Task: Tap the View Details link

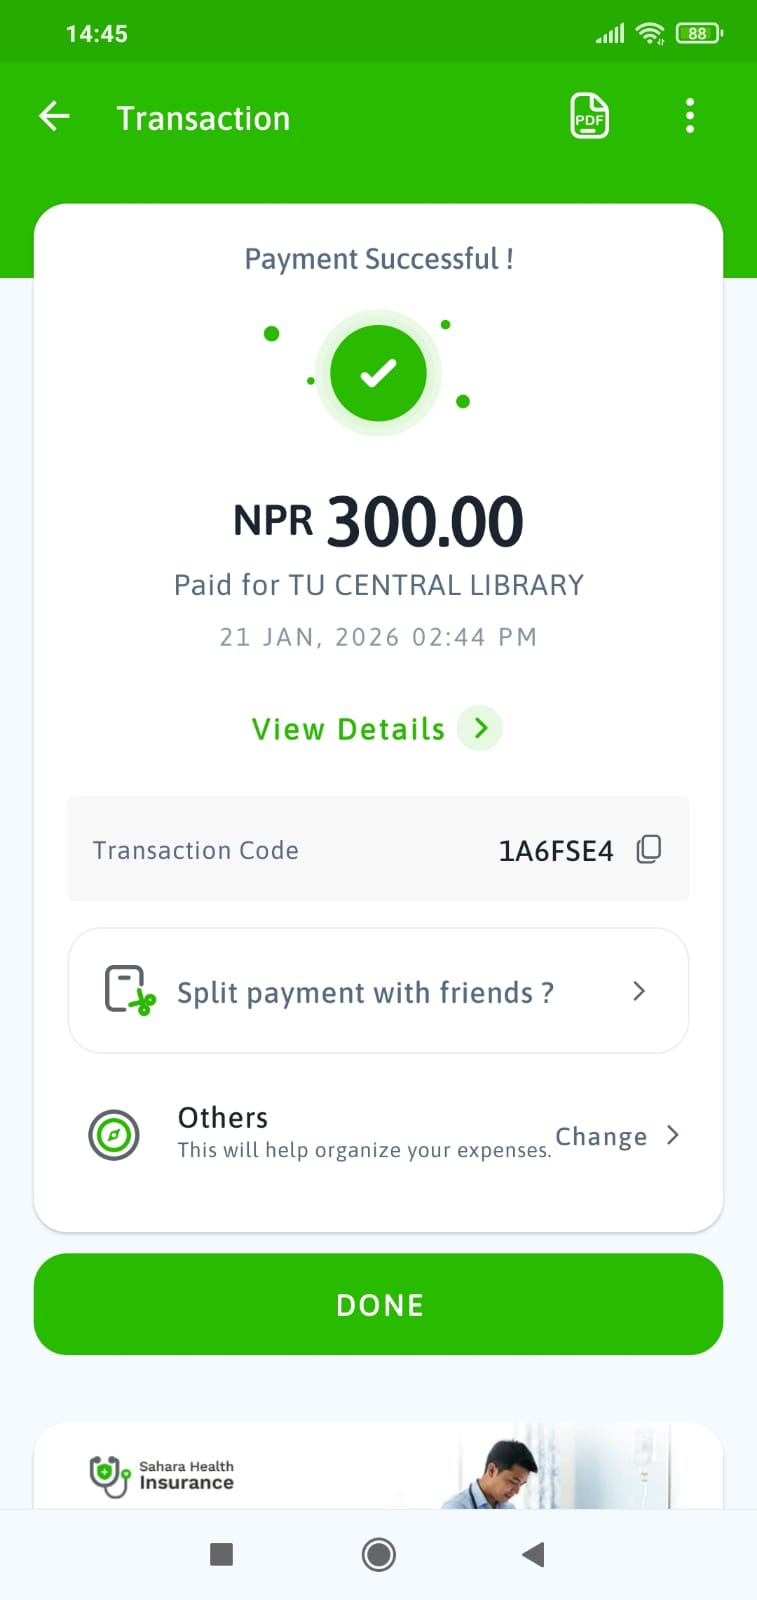Action: [x=348, y=729]
